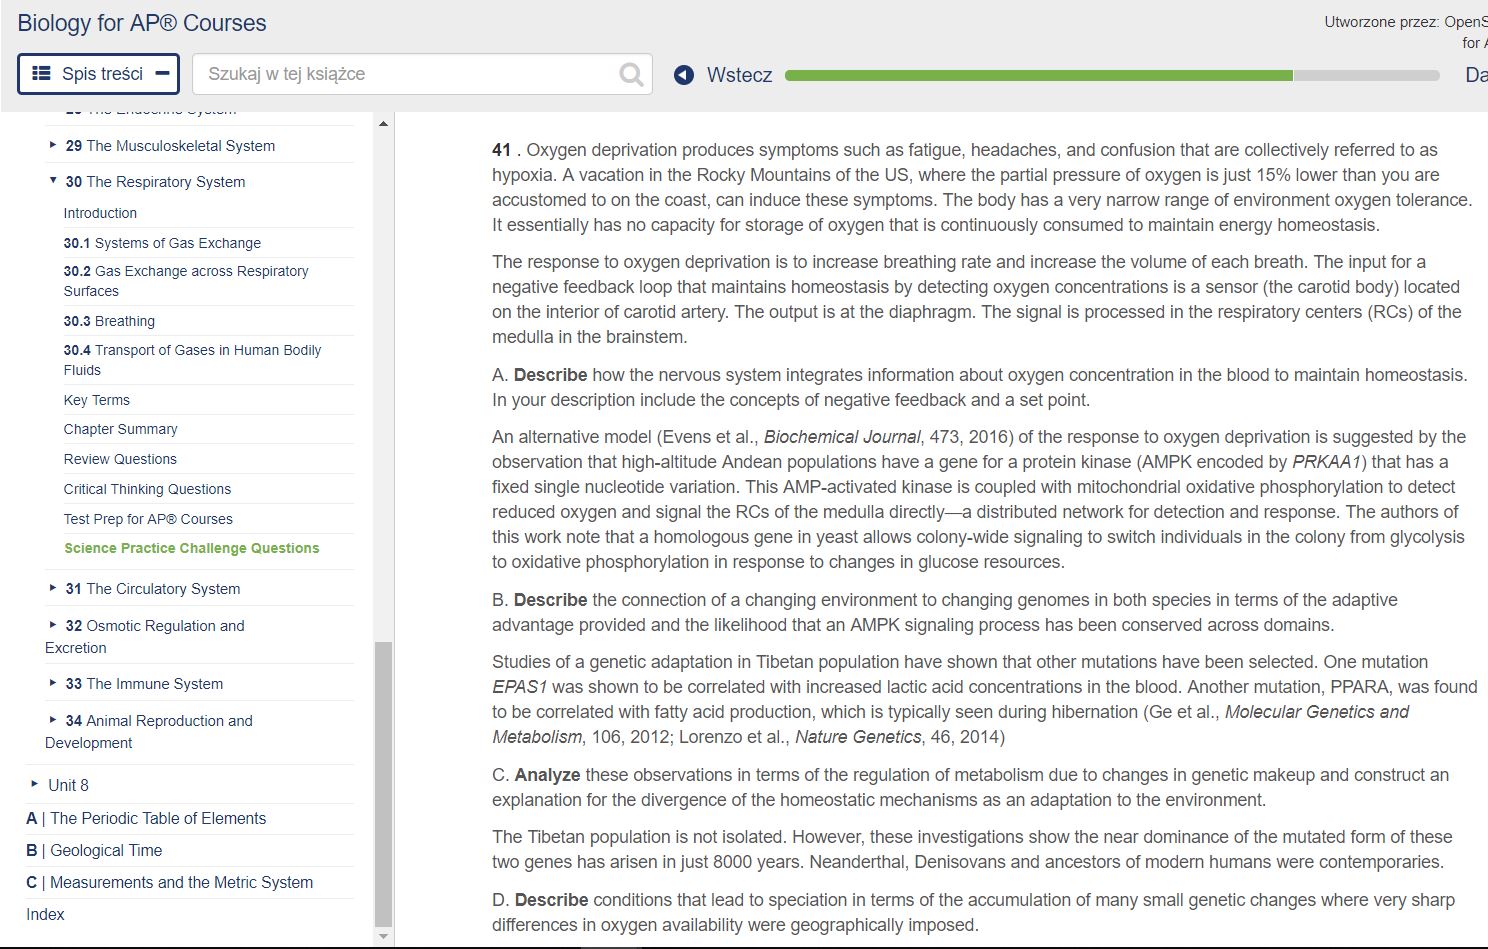Click the reading progress bar
1488x949 pixels.
tap(1112, 75)
